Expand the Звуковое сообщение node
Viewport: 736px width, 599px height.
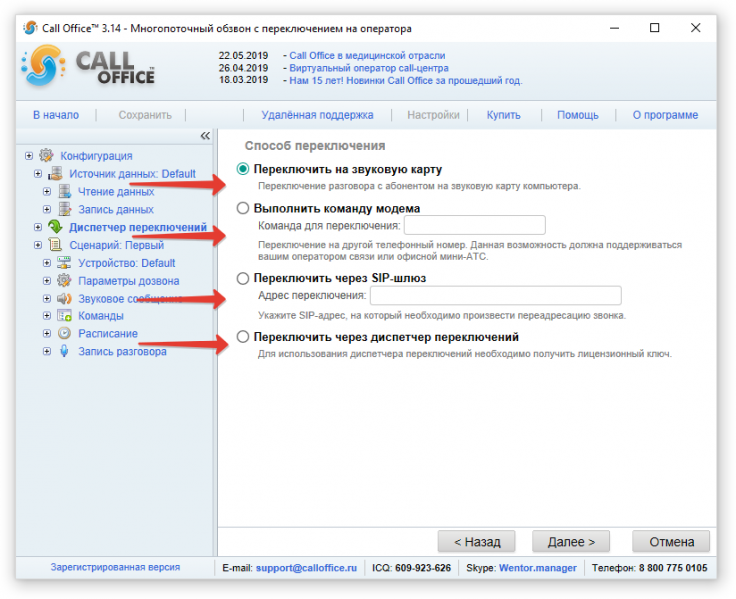point(47,299)
